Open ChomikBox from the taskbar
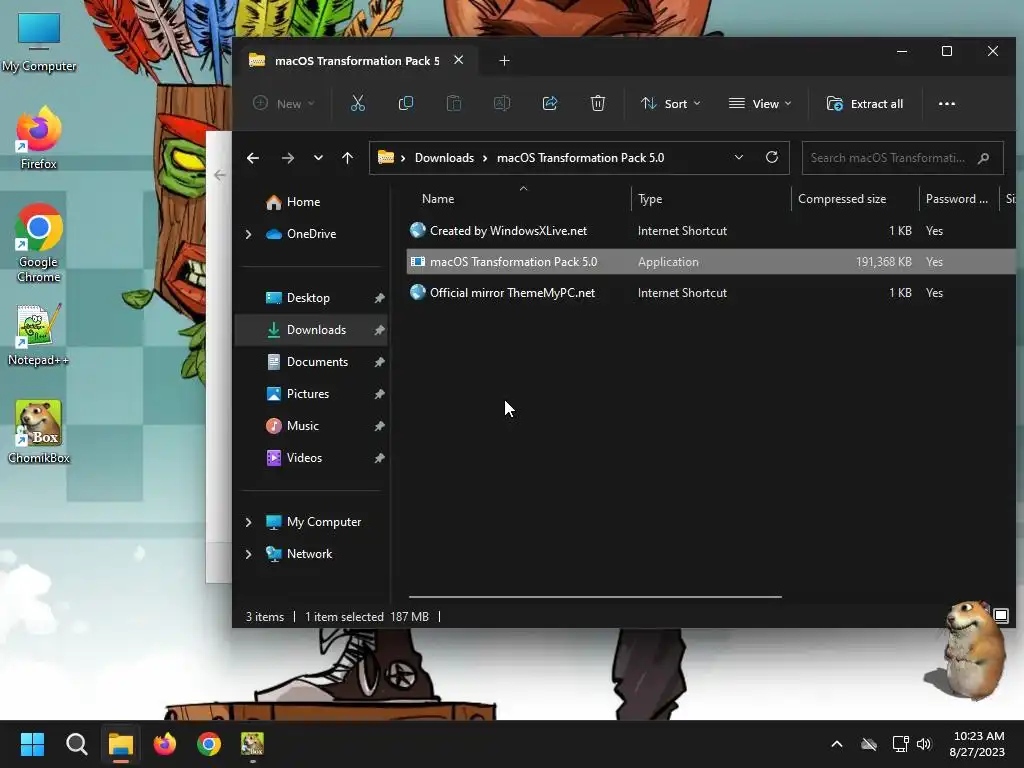The image size is (1024, 768). click(252, 744)
